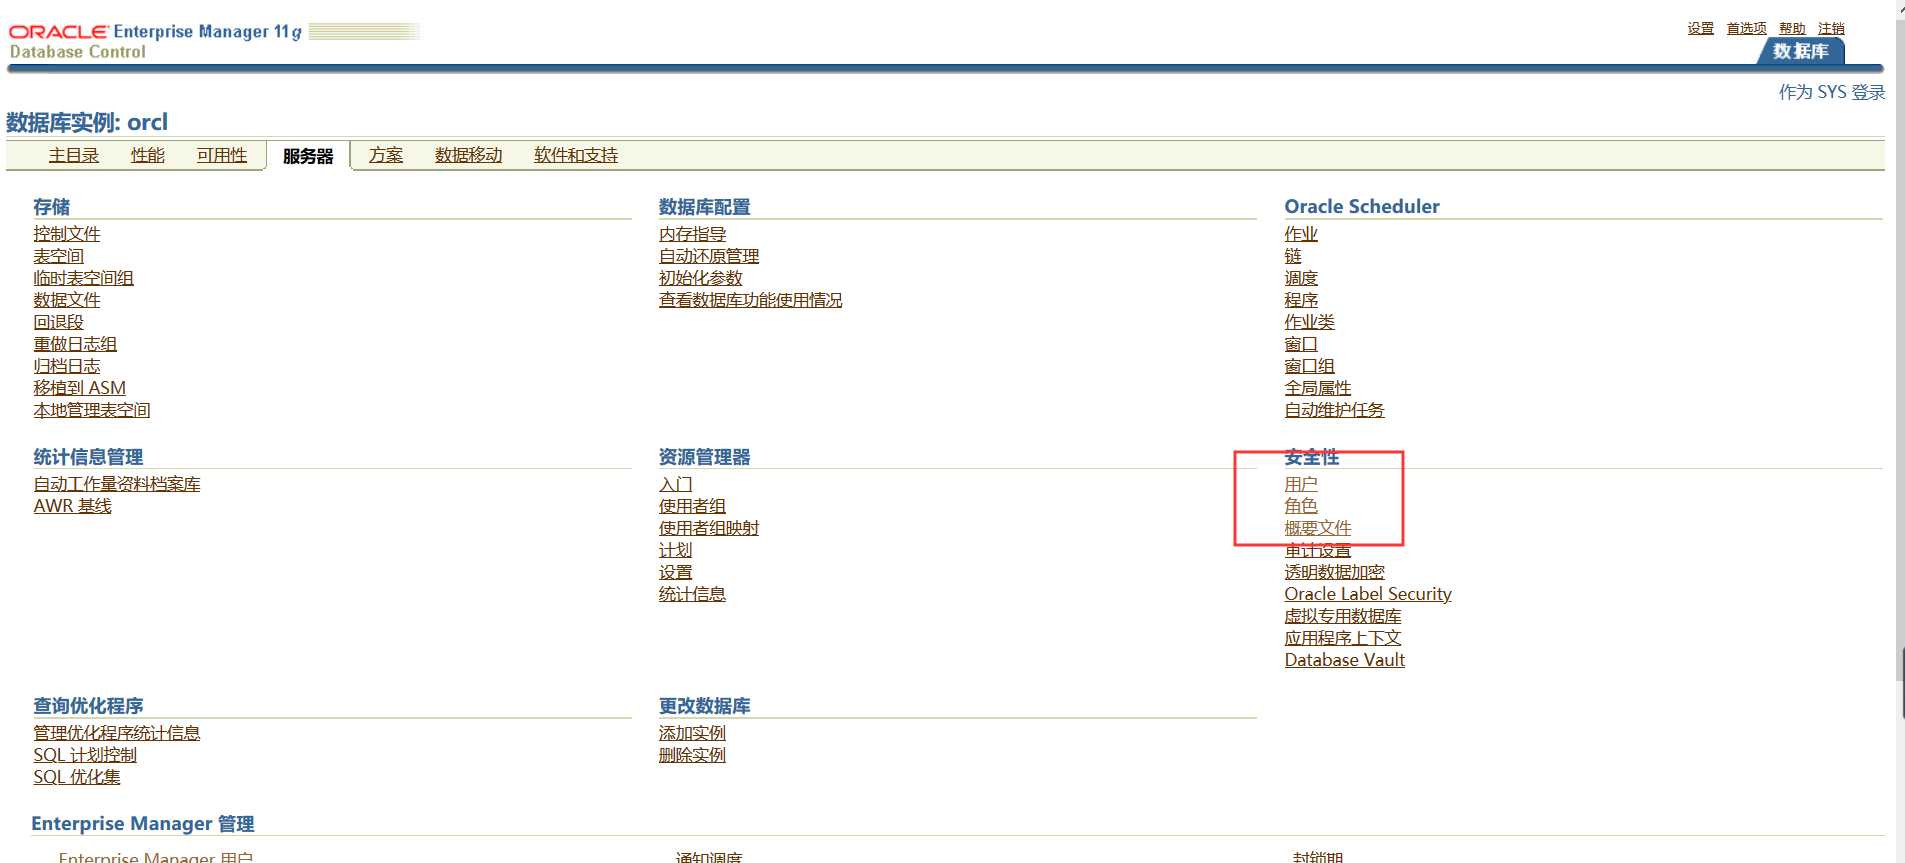
Task: Open 虚拟专用数据库 link
Action: pyautogui.click(x=1343, y=616)
